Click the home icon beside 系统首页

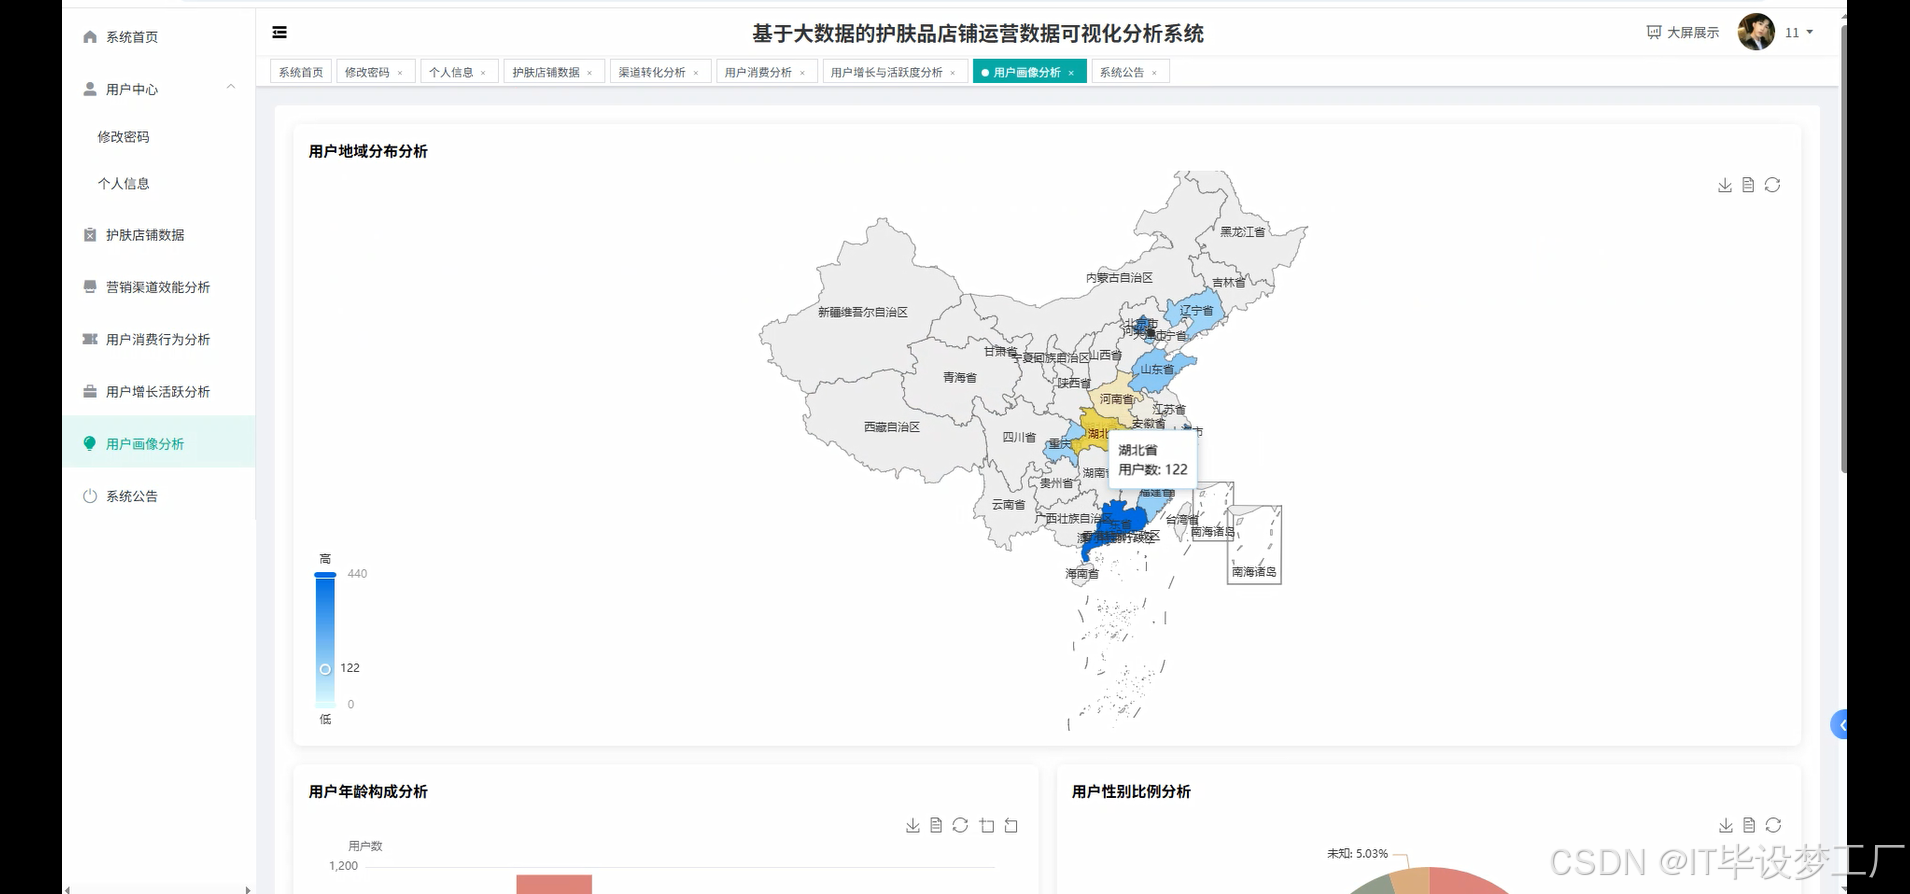[90, 37]
